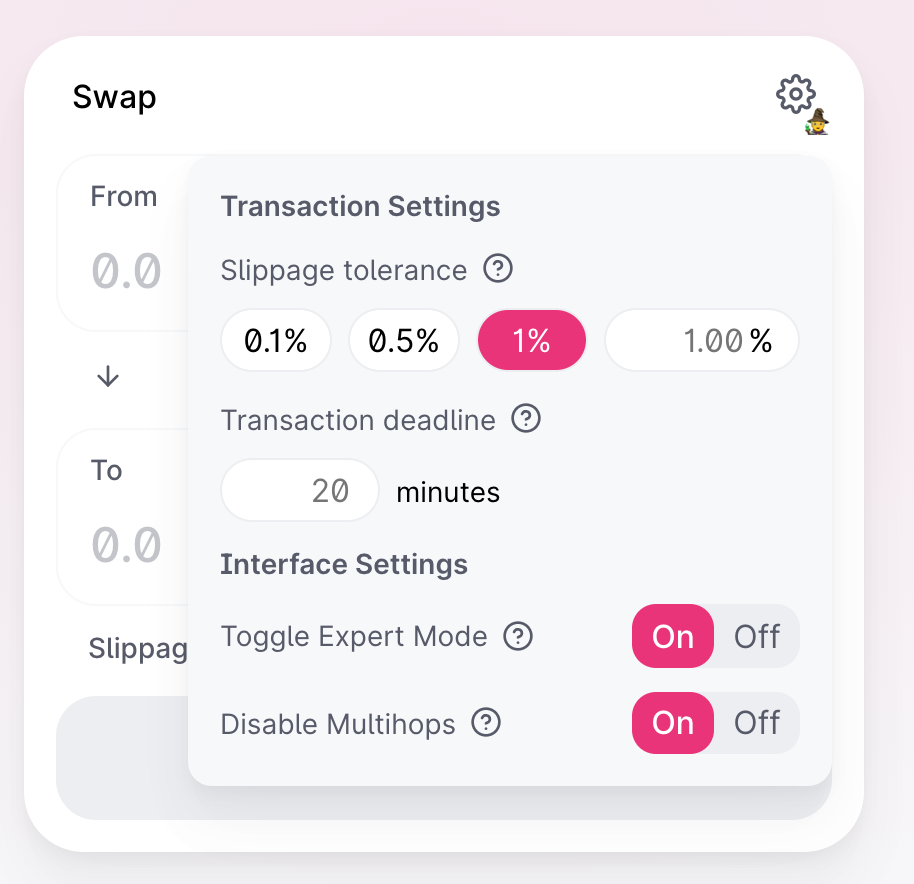Turn Disable Multihops on

click(x=673, y=723)
